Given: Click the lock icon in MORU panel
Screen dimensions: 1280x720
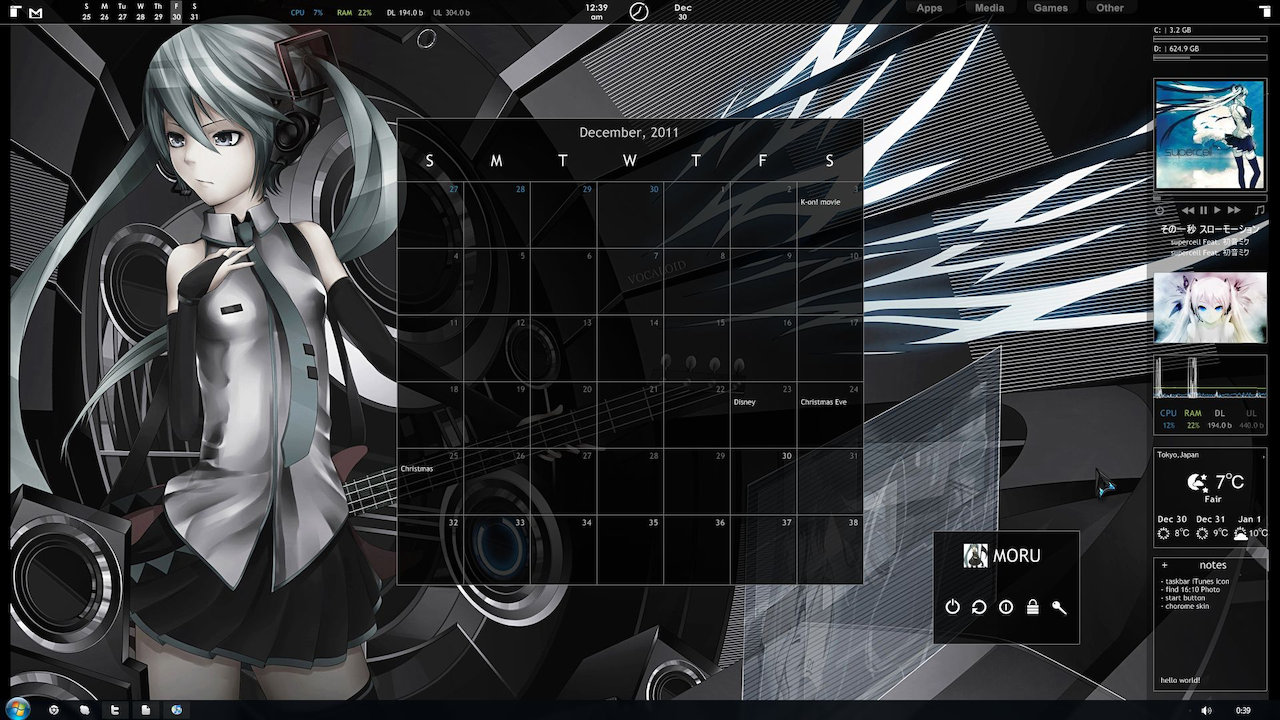Looking at the screenshot, I should [1033, 607].
